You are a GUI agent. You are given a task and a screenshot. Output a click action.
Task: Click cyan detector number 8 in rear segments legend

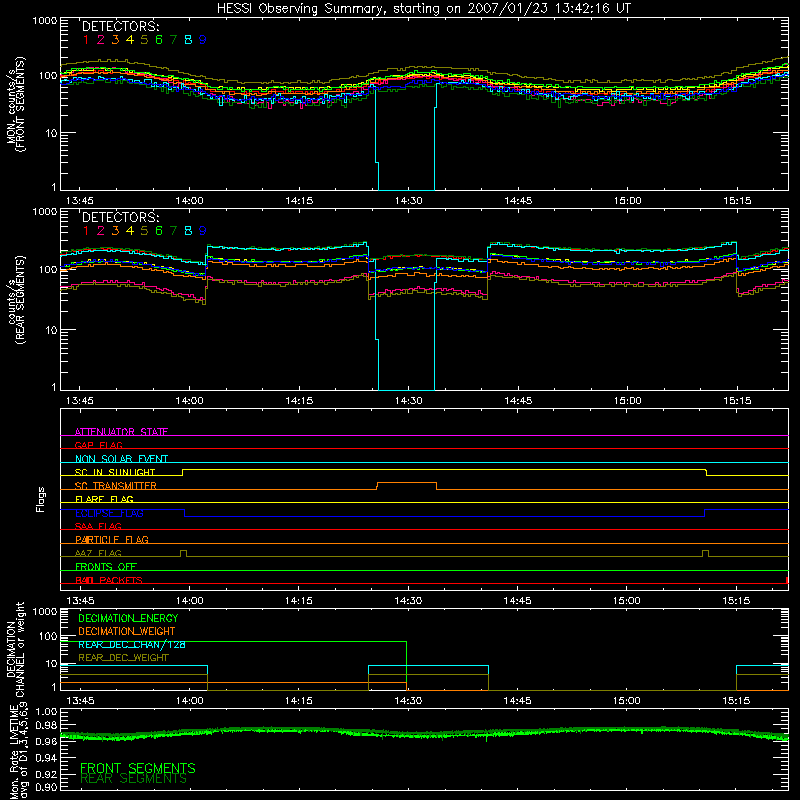188,231
